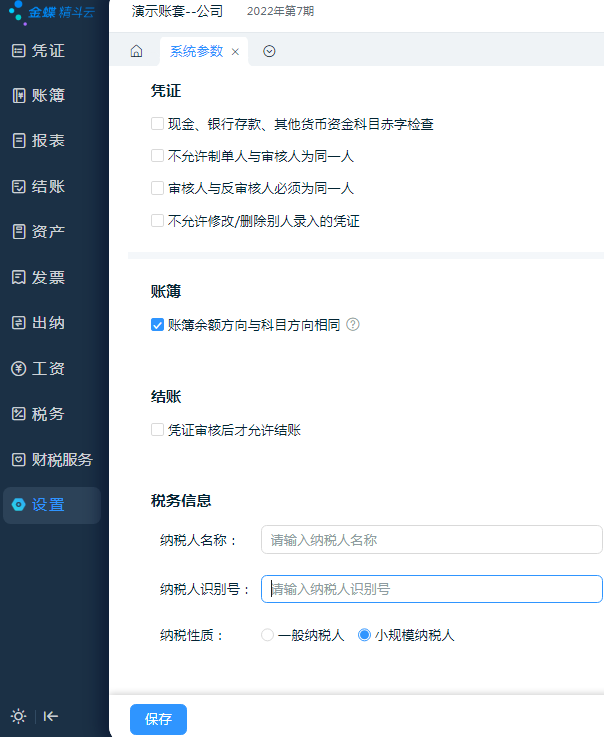Expand the tab list dropdown chevron
Screen dimensions: 604x737
pyautogui.click(x=269, y=51)
